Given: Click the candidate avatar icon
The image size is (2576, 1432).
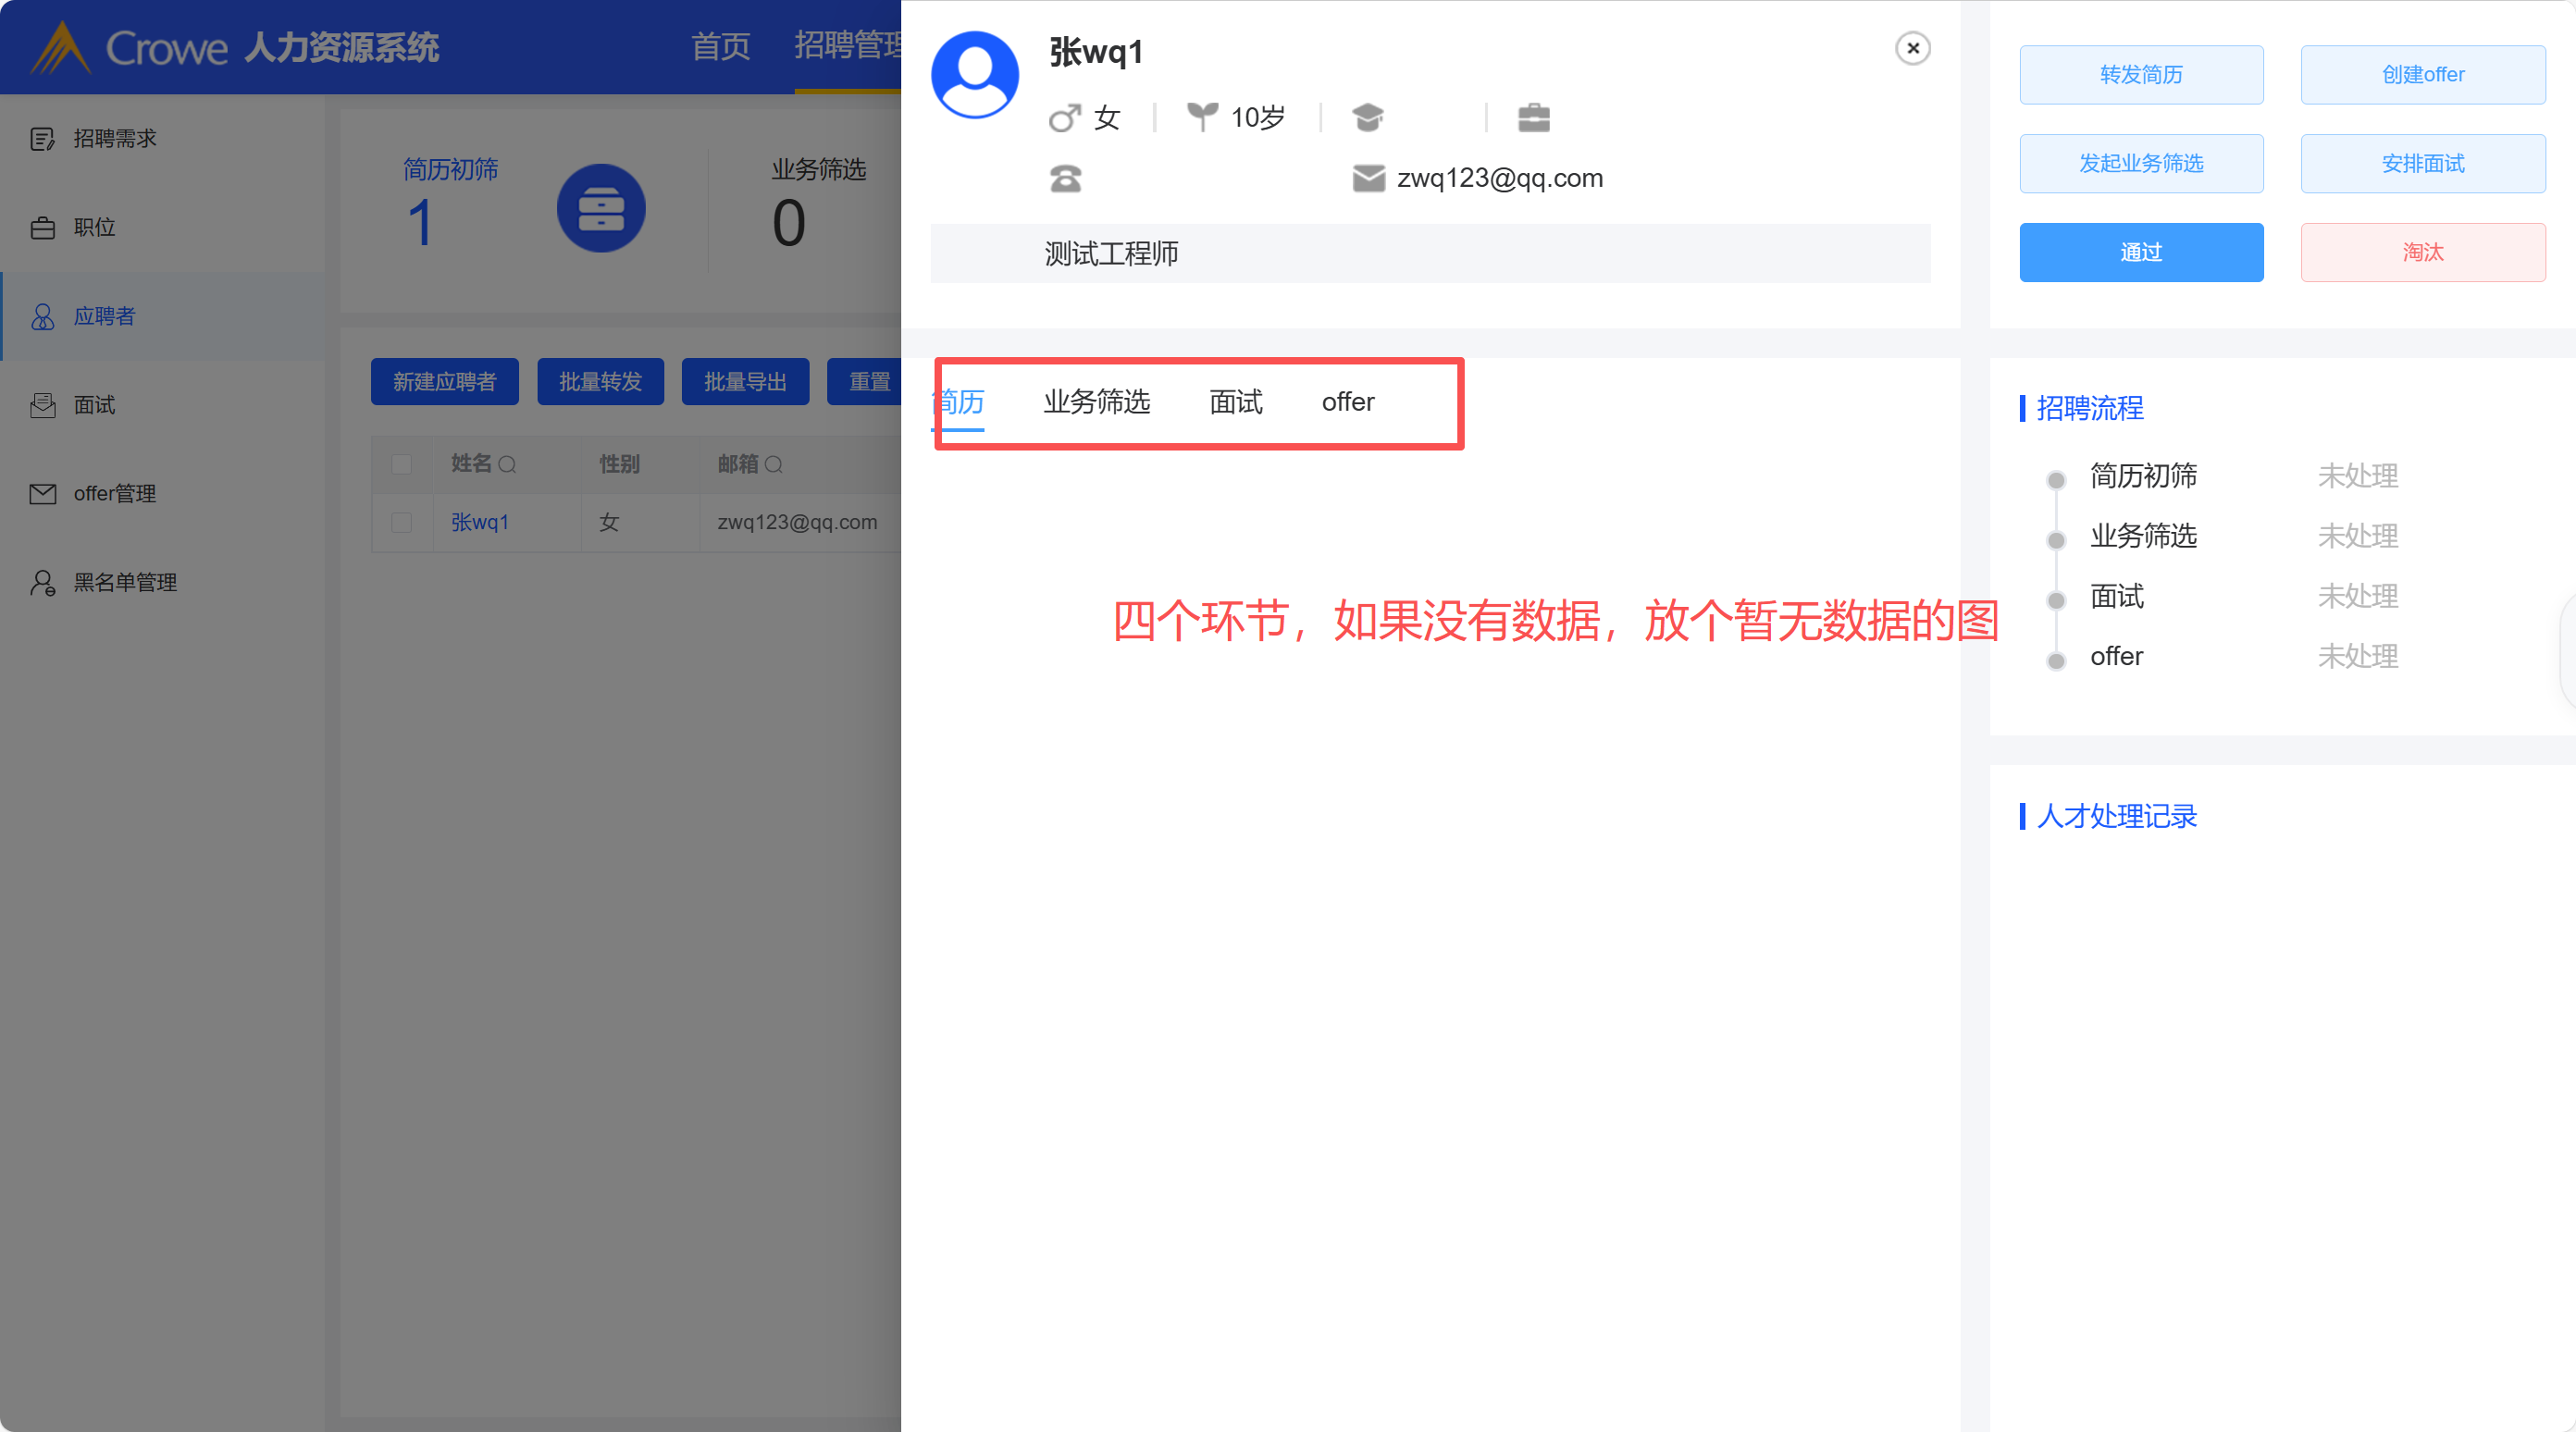Looking at the screenshot, I should 974,75.
